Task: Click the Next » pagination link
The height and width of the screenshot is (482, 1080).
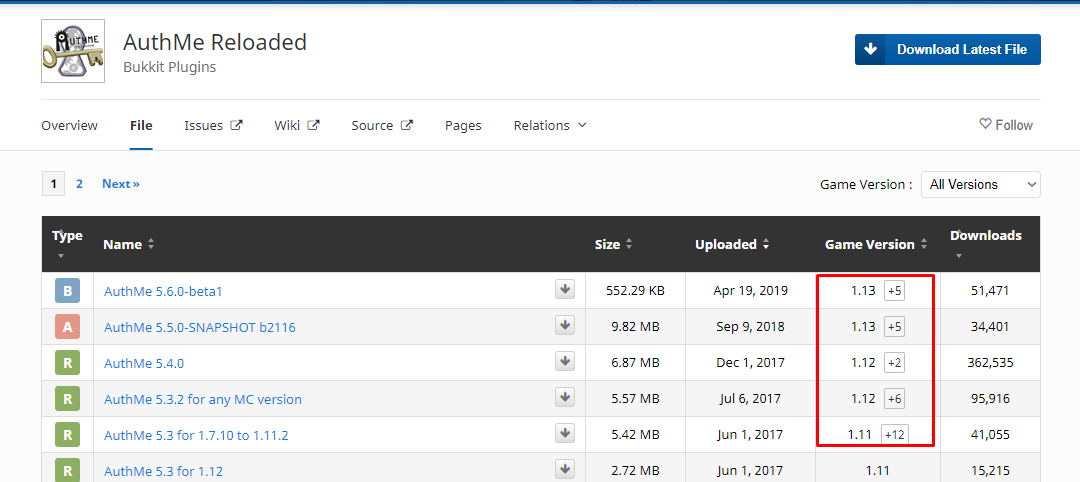Action: point(121,184)
